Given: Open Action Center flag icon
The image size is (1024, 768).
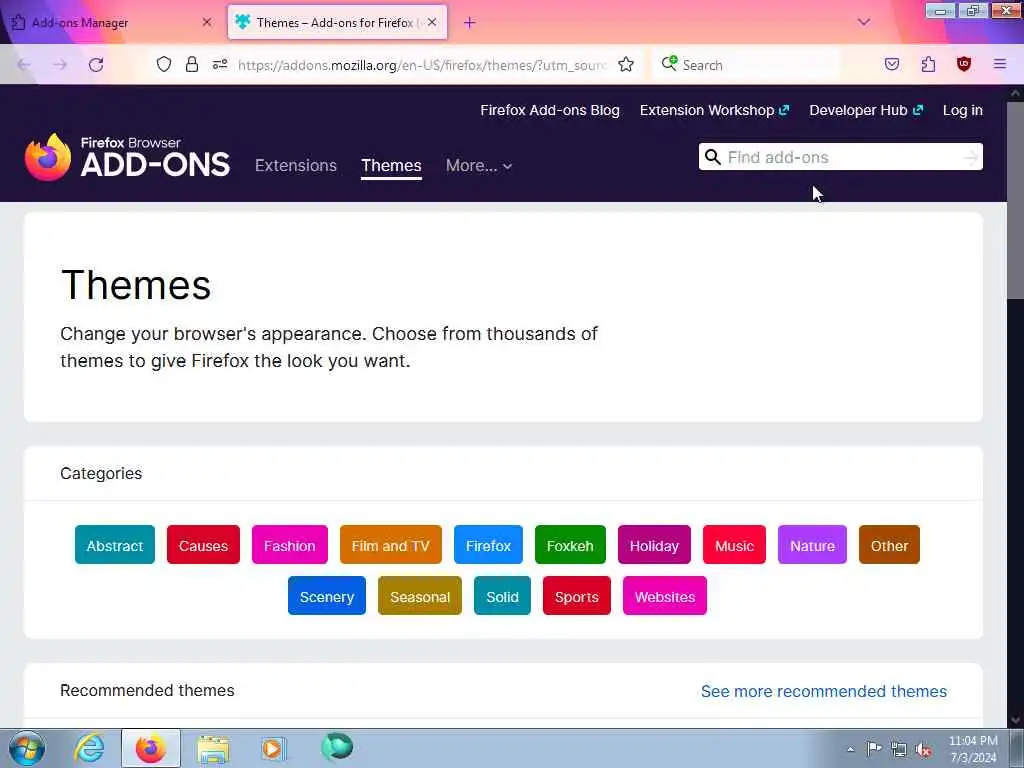Looking at the screenshot, I should point(874,748).
